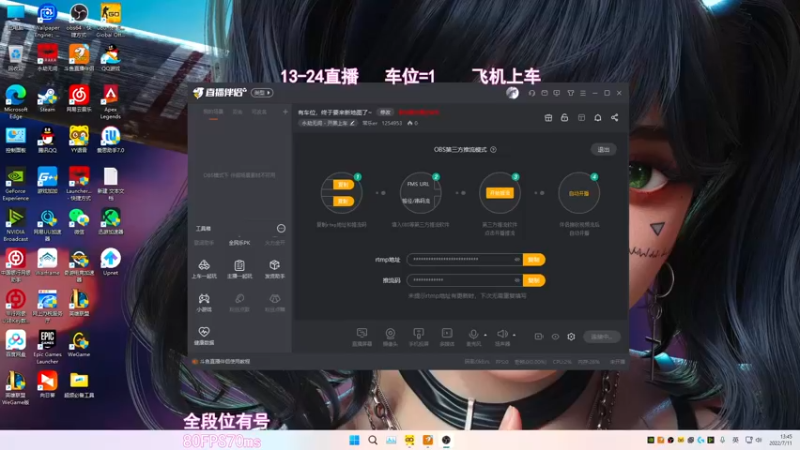Share the live room with the share icon

(614, 118)
